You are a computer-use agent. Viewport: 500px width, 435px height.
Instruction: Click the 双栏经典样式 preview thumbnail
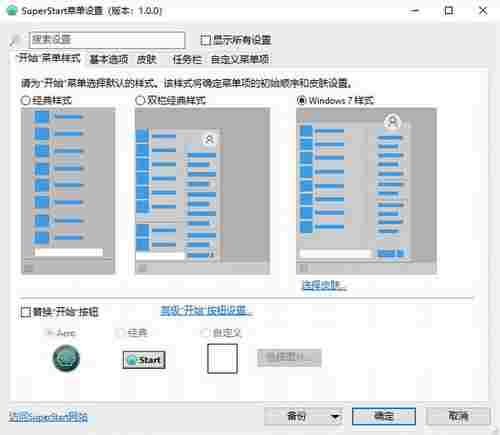tap(202, 191)
